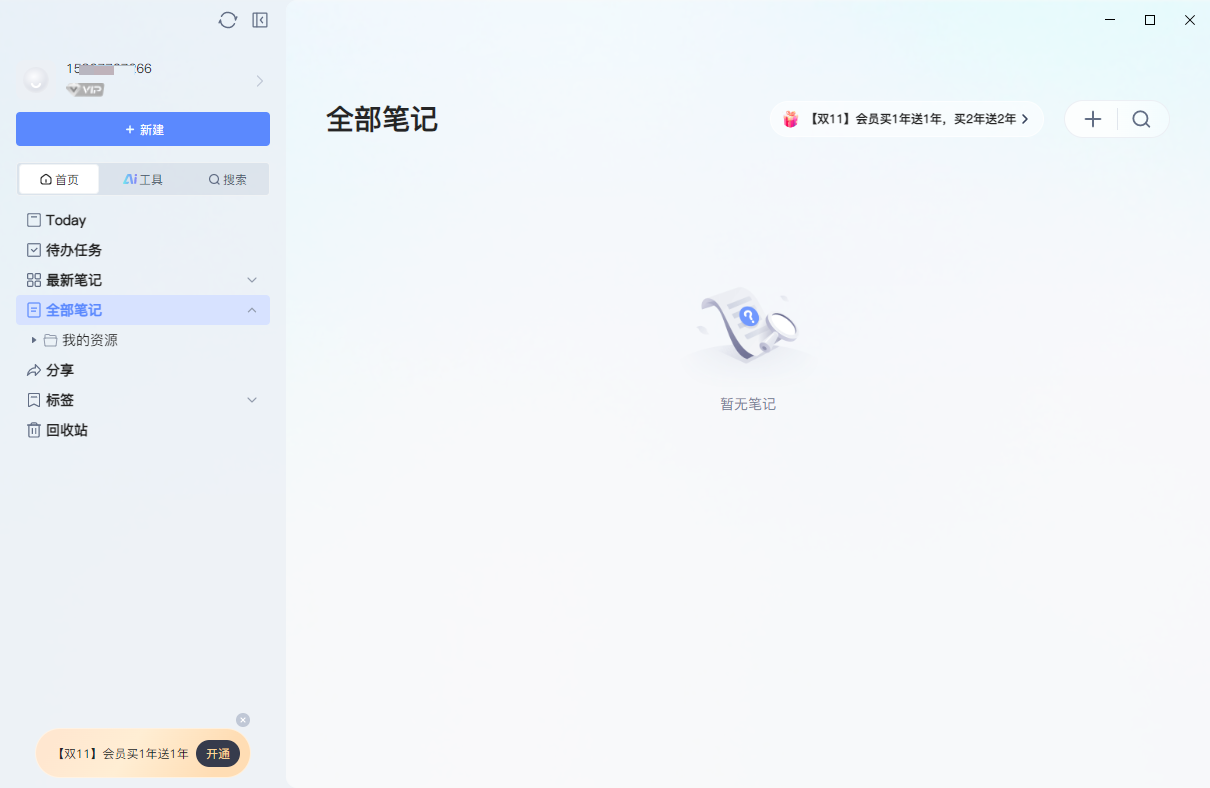
Task: Click the gift icon on the 双11 banner
Action: (x=792, y=118)
